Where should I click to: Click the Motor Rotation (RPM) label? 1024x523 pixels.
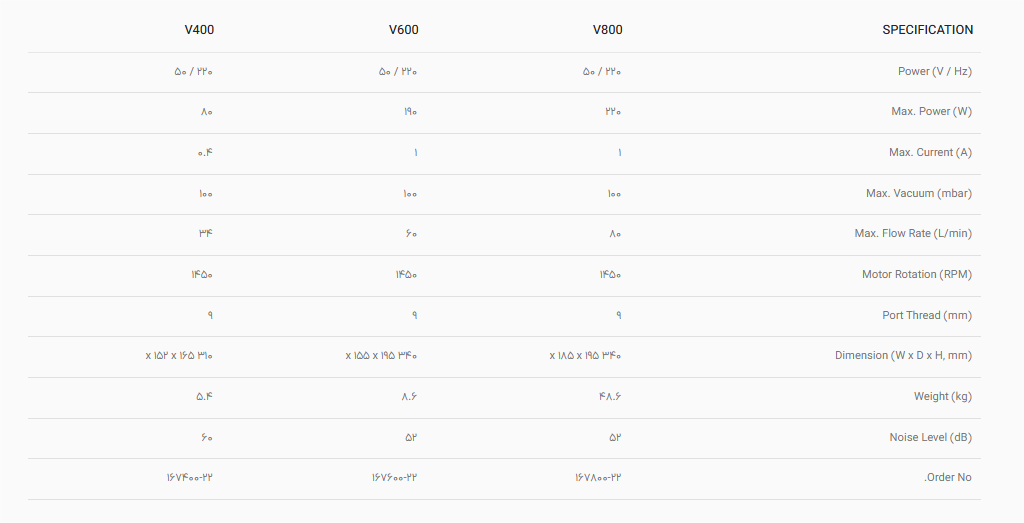tap(916, 274)
